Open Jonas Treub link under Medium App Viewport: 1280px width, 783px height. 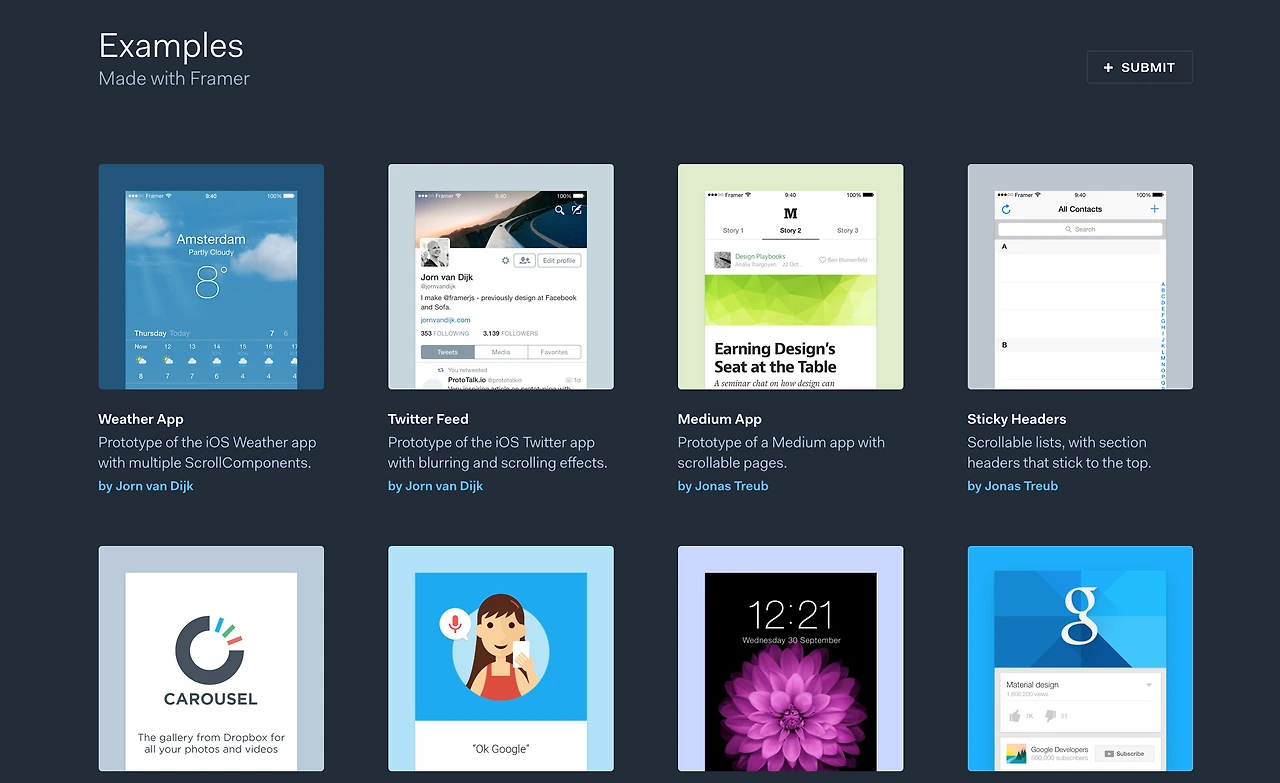[723, 486]
